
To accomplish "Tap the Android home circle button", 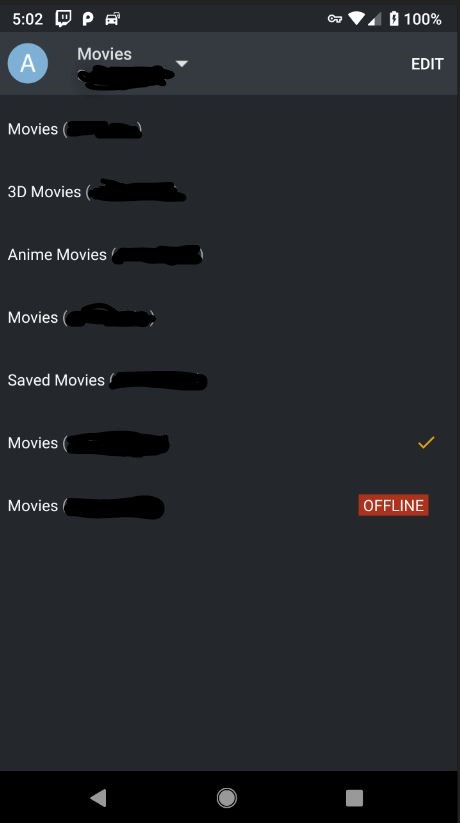I will [227, 798].
